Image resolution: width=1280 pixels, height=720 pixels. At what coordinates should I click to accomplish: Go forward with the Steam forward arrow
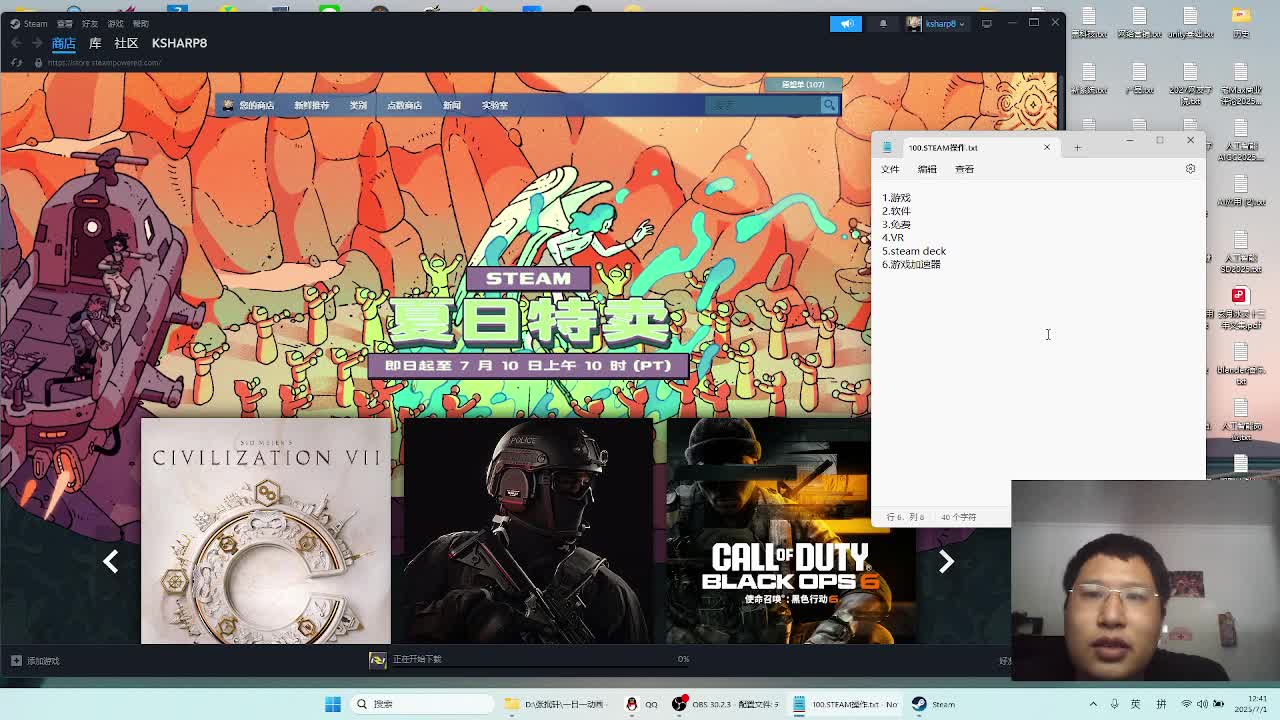click(x=37, y=43)
